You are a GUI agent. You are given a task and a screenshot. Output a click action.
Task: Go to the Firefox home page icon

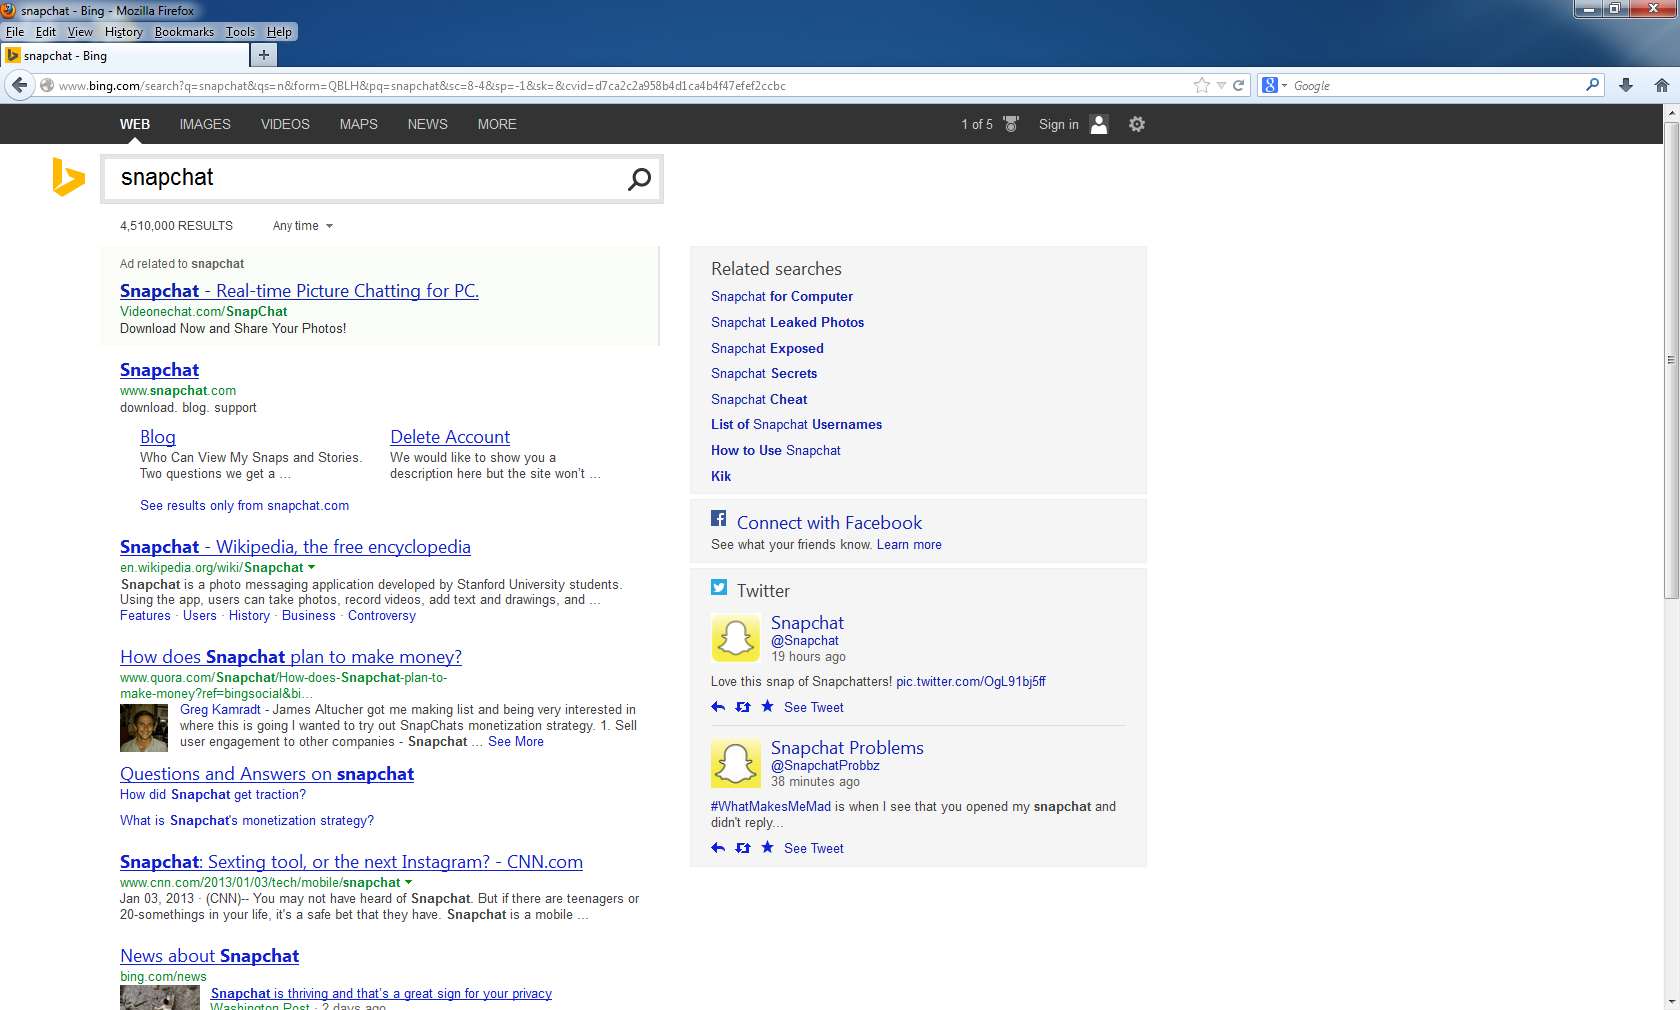click(x=1661, y=85)
